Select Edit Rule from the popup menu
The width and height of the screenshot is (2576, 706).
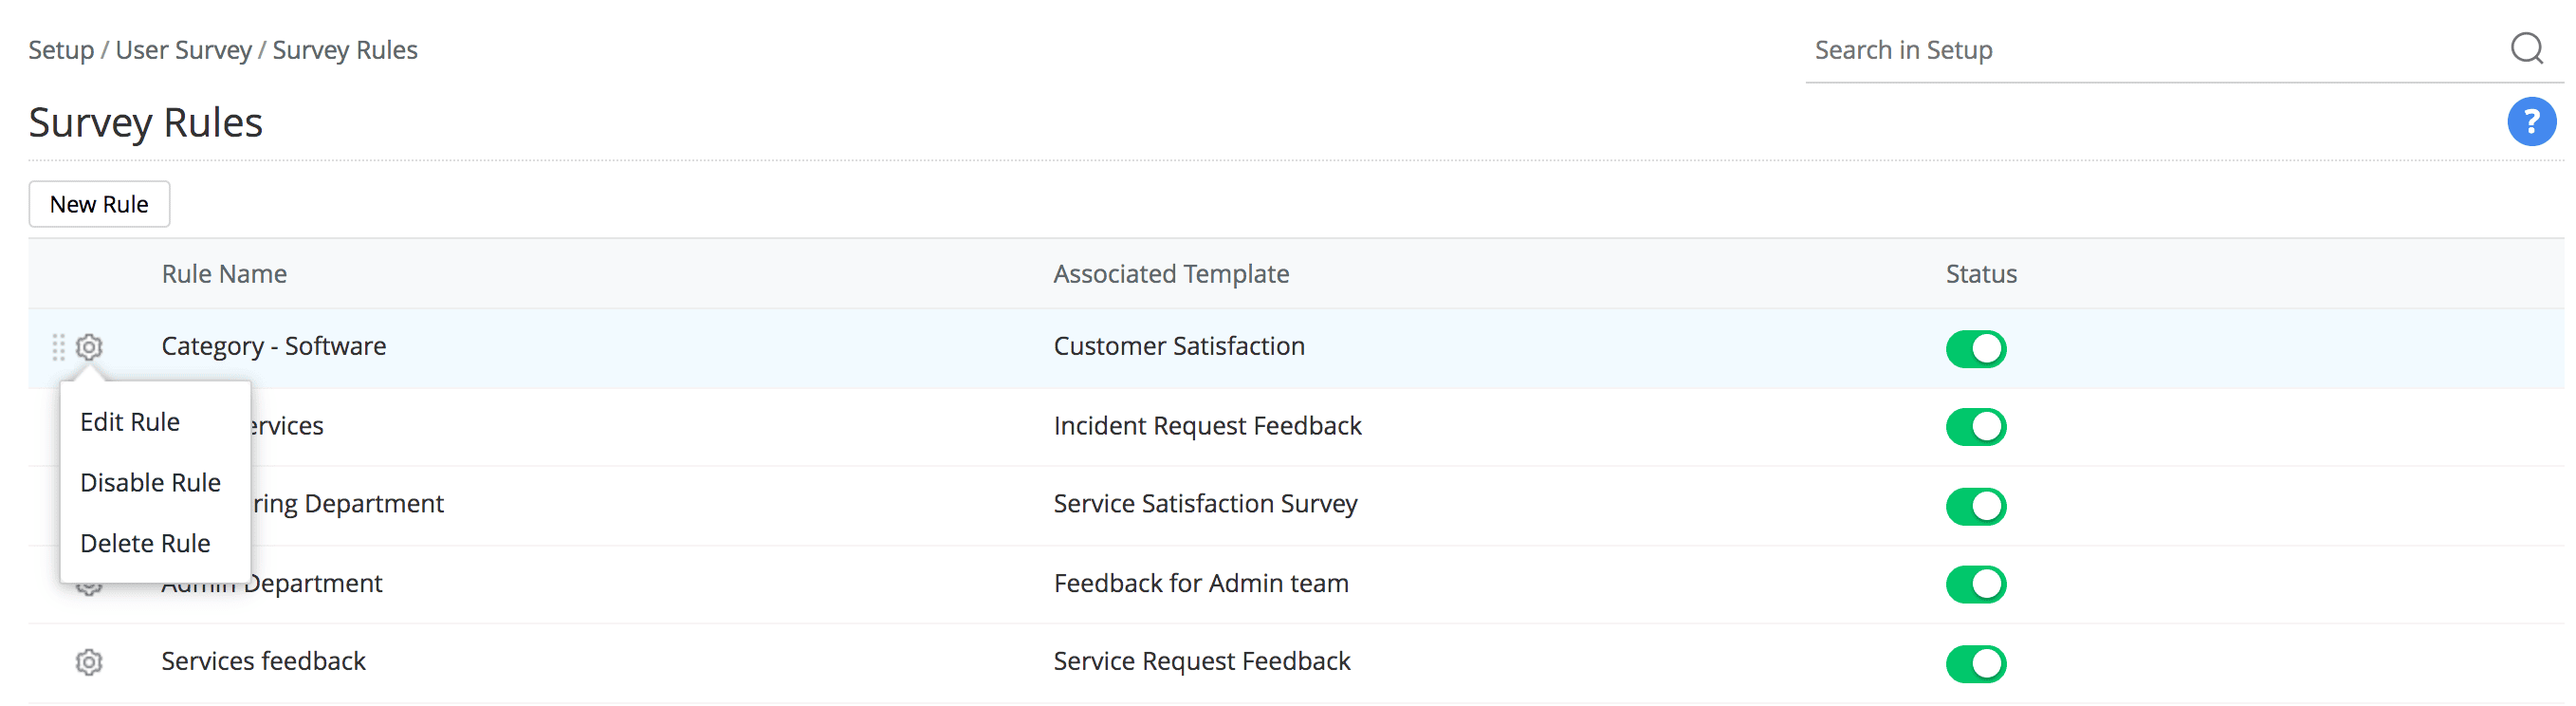pos(130,422)
